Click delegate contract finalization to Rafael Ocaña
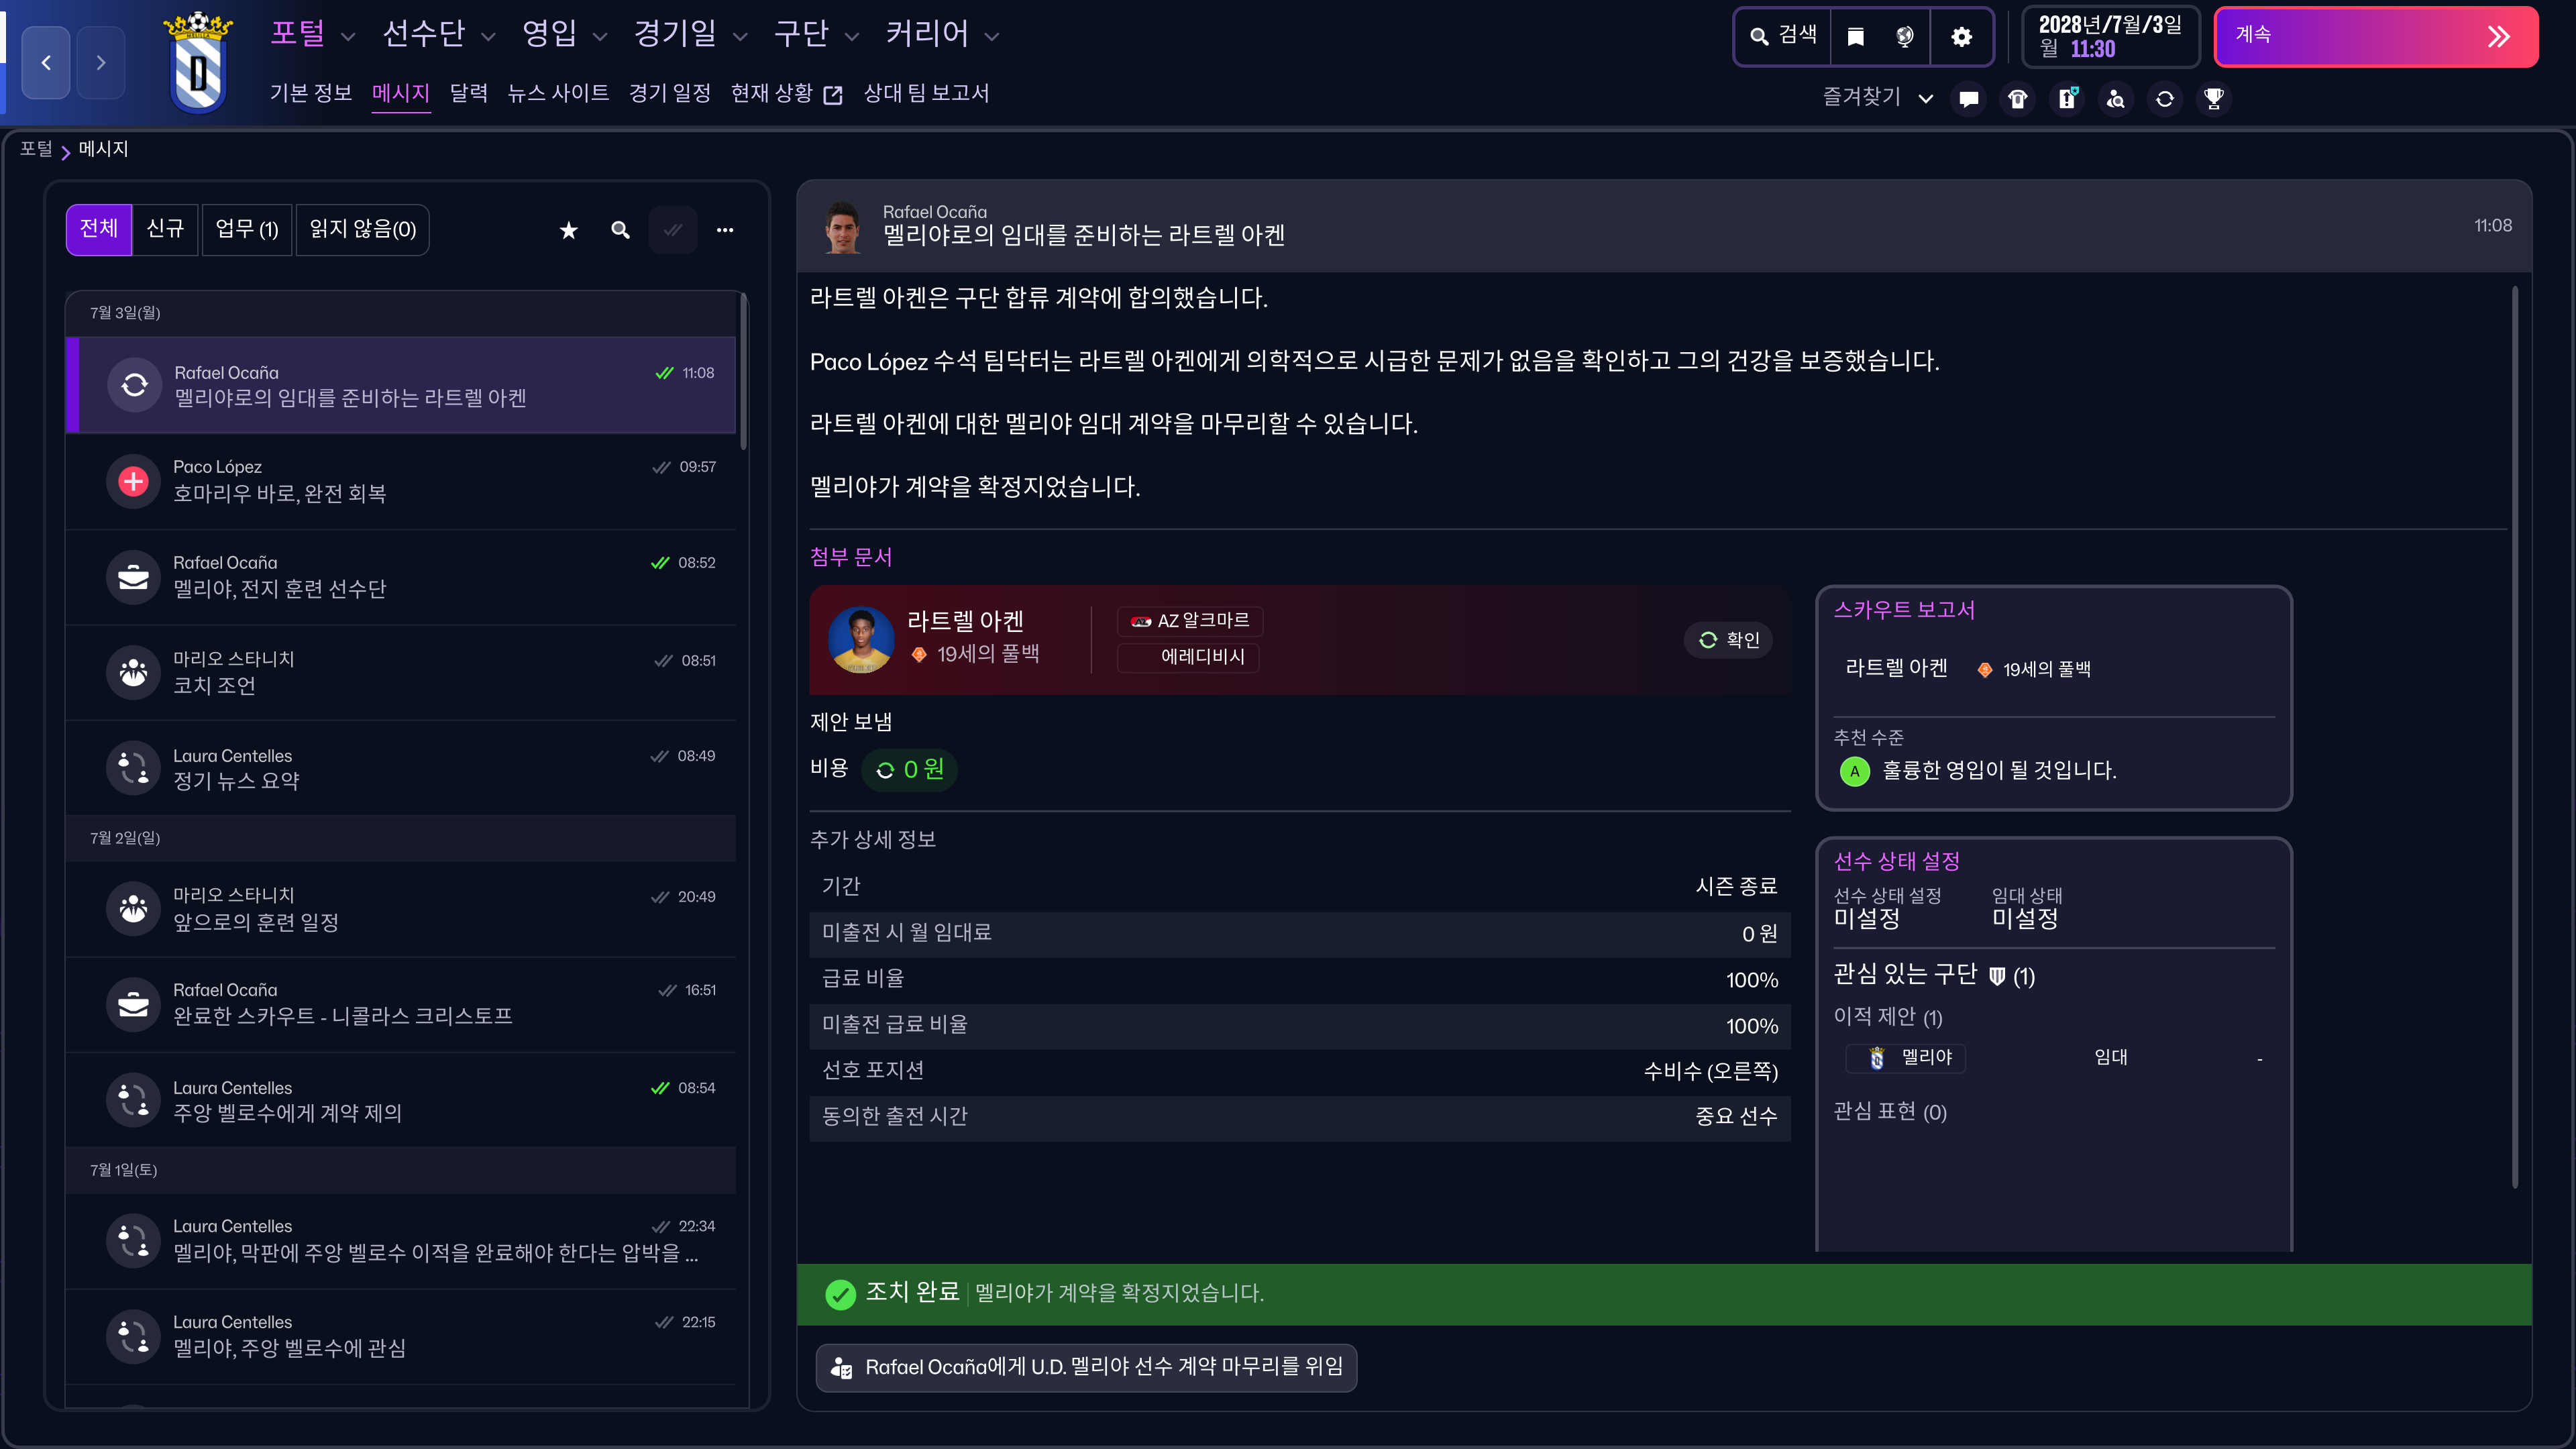Image resolution: width=2576 pixels, height=1449 pixels. click(1086, 1367)
